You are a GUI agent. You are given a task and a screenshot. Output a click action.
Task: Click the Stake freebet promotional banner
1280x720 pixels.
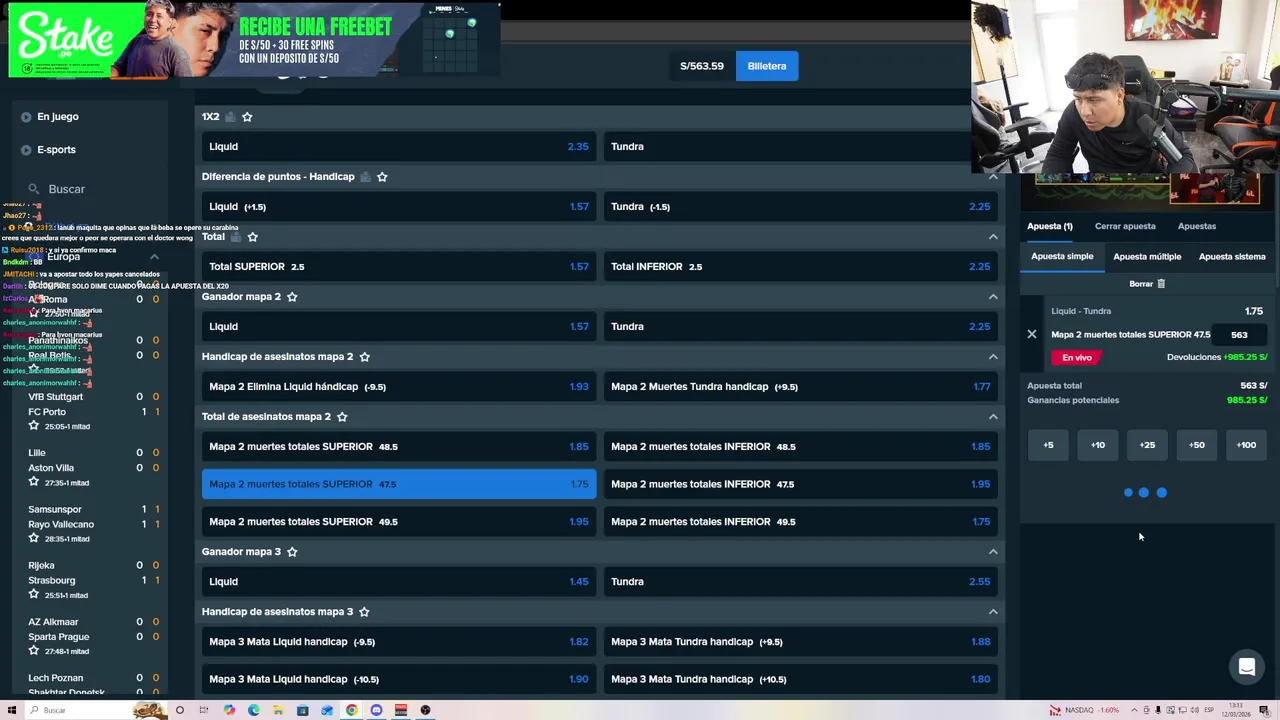point(254,40)
